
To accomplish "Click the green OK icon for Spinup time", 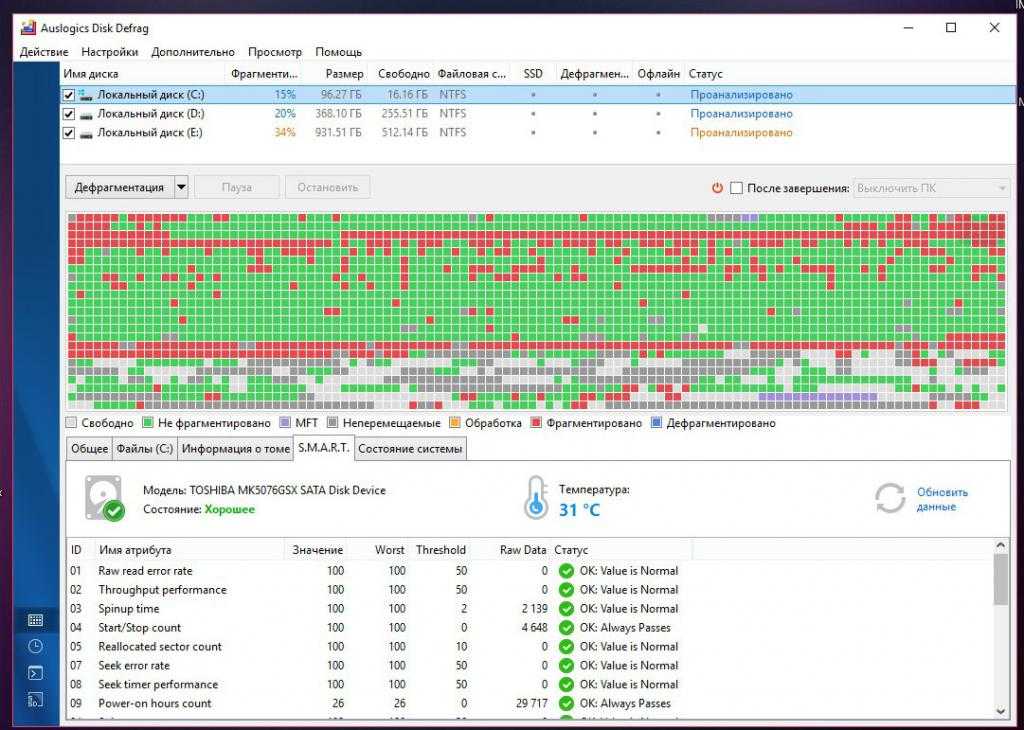I will point(566,609).
